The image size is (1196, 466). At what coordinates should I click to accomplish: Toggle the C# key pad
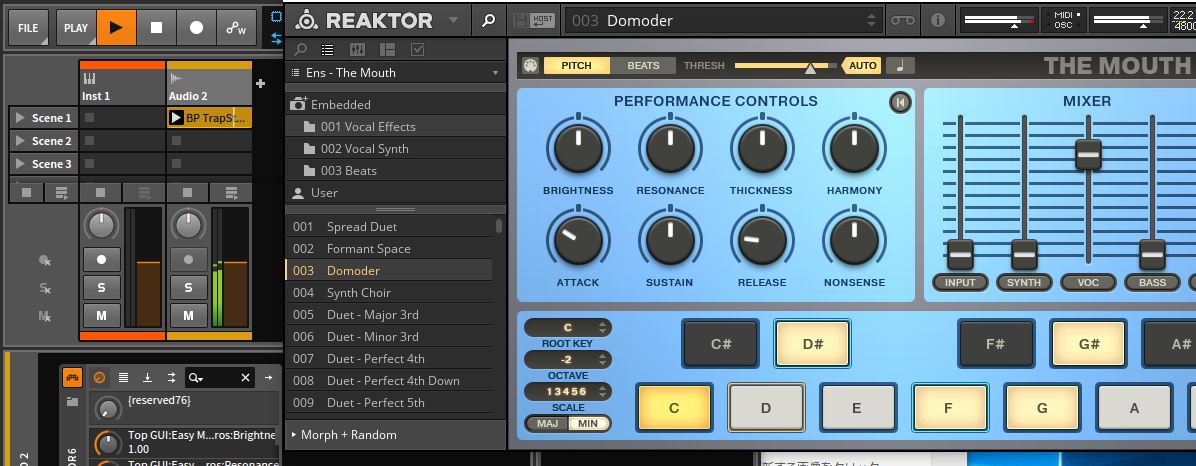pos(721,344)
